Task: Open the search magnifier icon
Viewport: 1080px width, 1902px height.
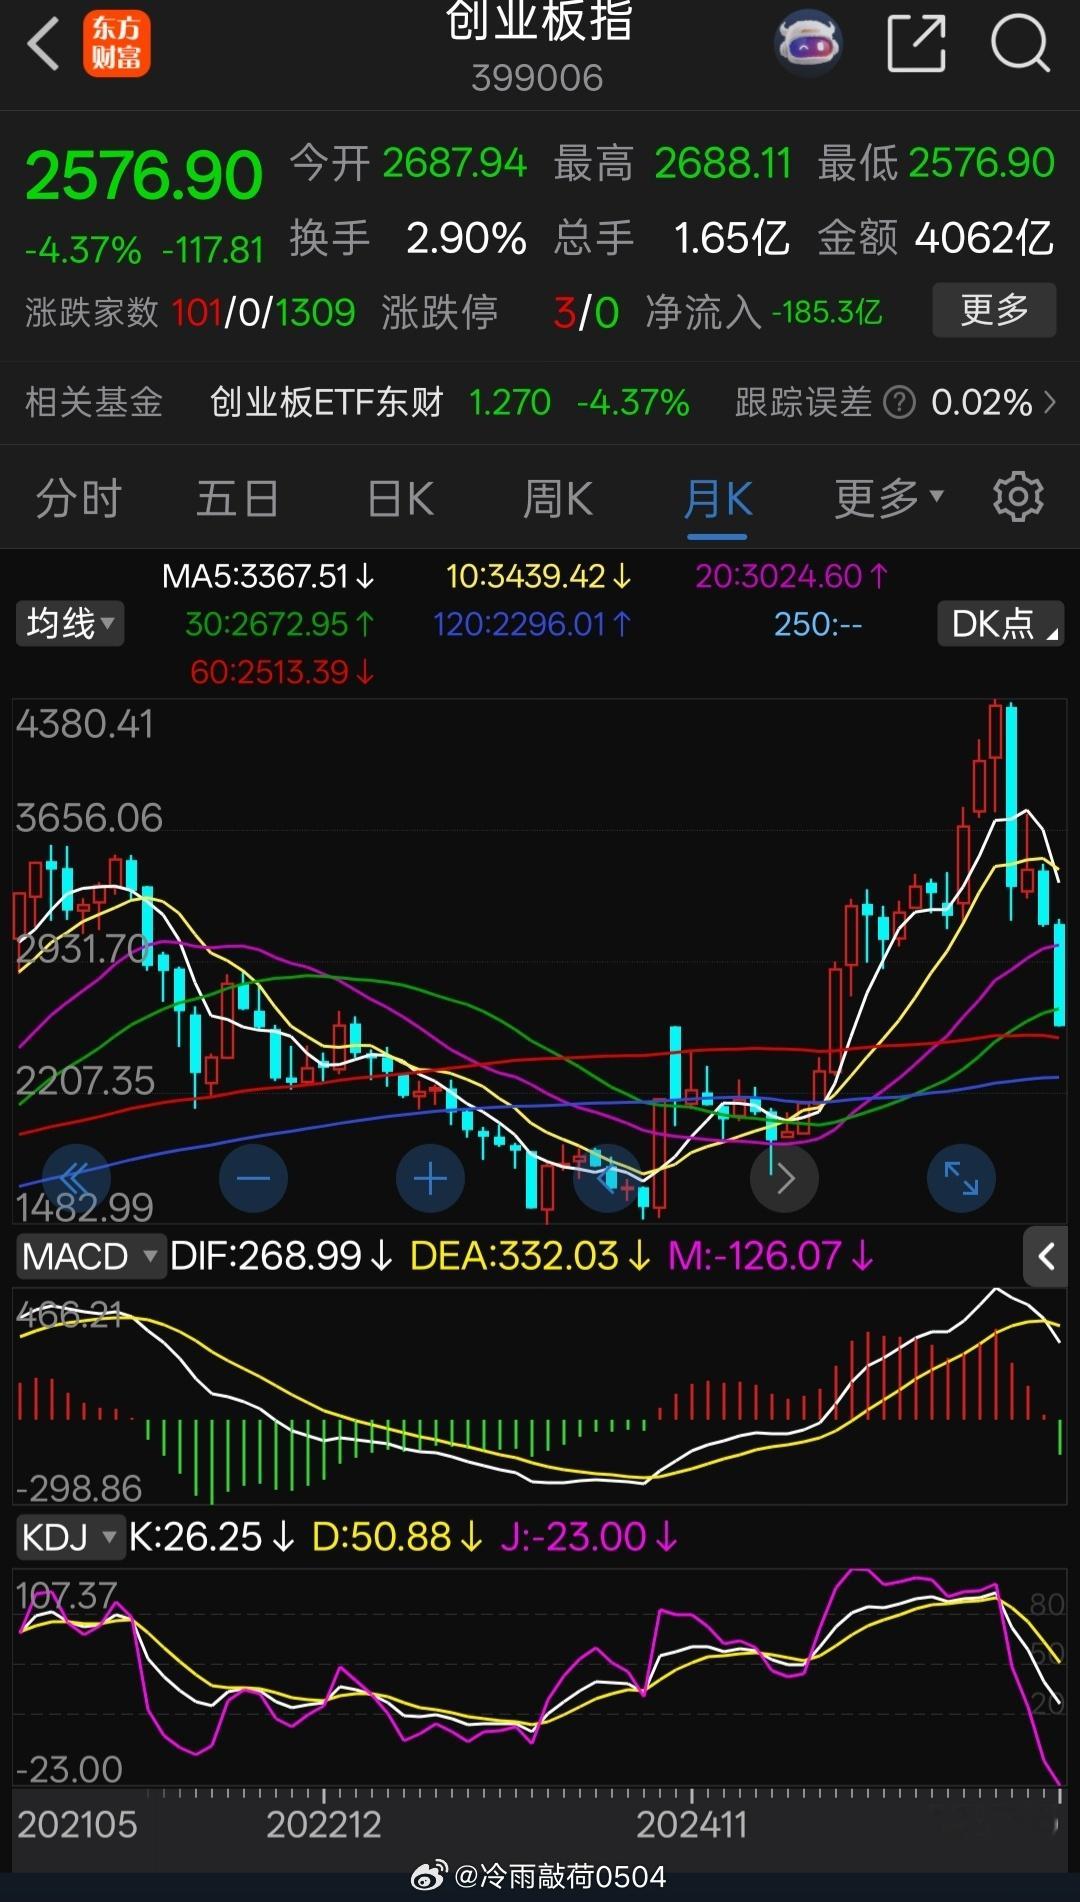Action: point(1021,43)
